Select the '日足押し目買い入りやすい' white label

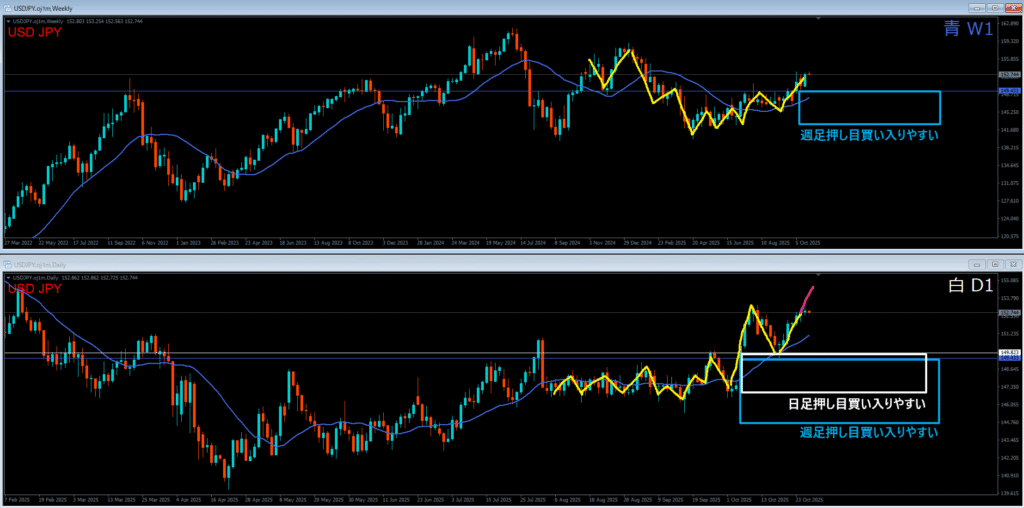coord(857,404)
